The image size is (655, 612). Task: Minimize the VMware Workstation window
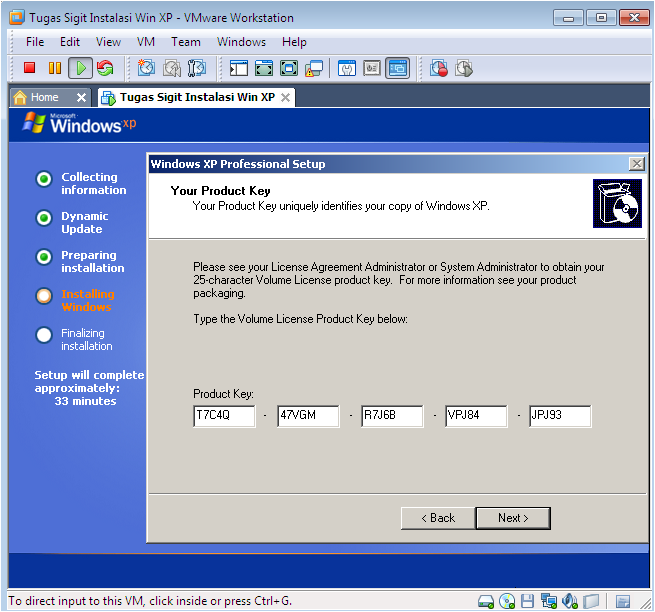point(568,18)
